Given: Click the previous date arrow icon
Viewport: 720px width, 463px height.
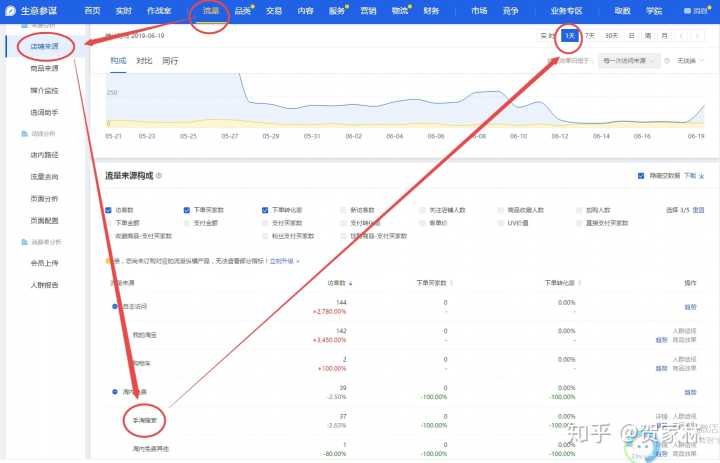Looking at the screenshot, I should 682,35.
